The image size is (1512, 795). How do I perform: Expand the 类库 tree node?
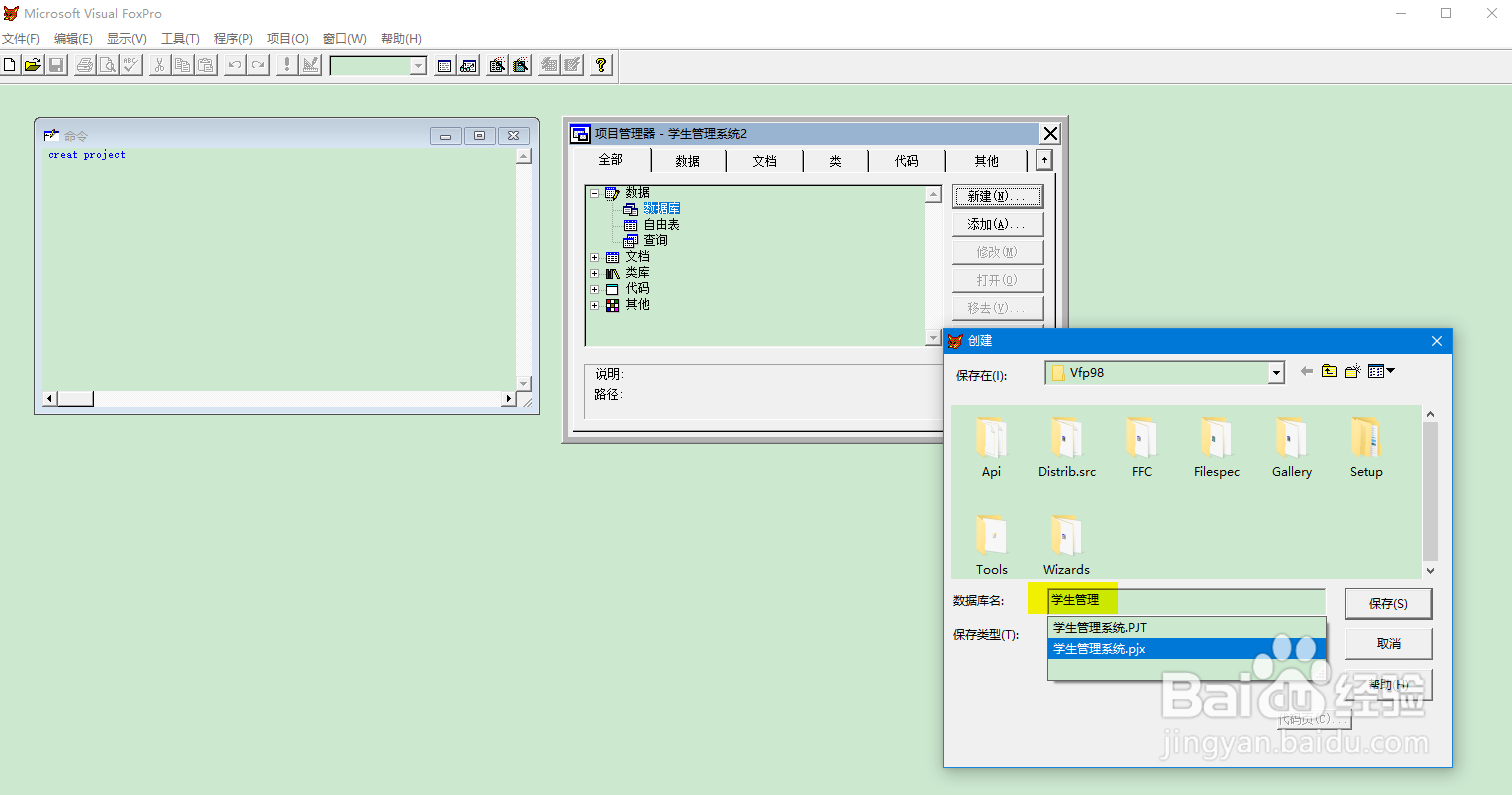[x=595, y=273]
